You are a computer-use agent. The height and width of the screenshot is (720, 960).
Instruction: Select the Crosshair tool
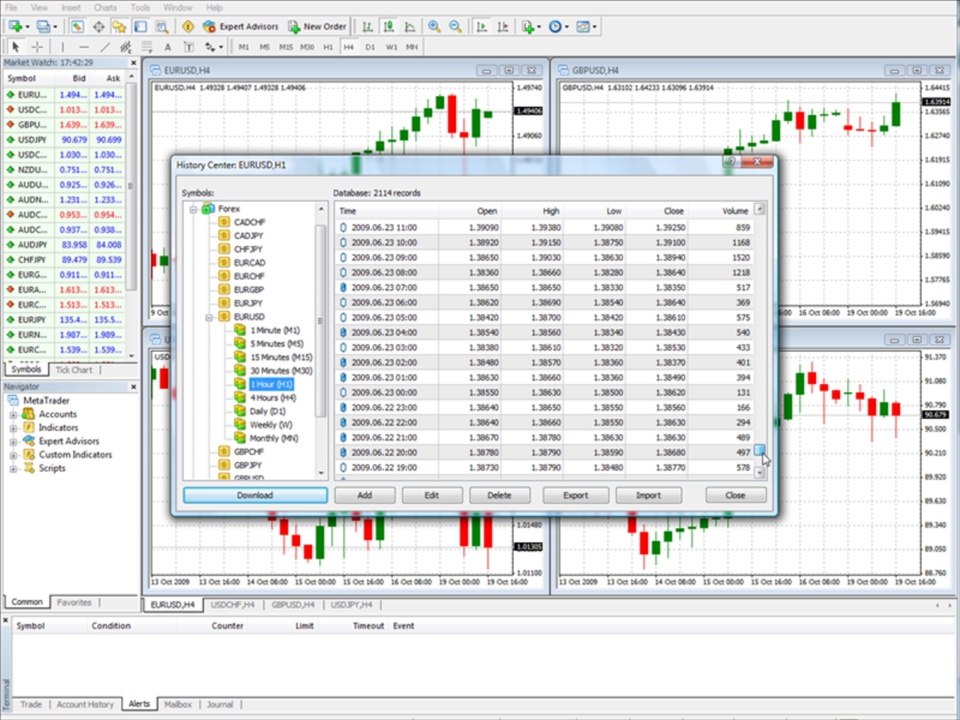37,47
